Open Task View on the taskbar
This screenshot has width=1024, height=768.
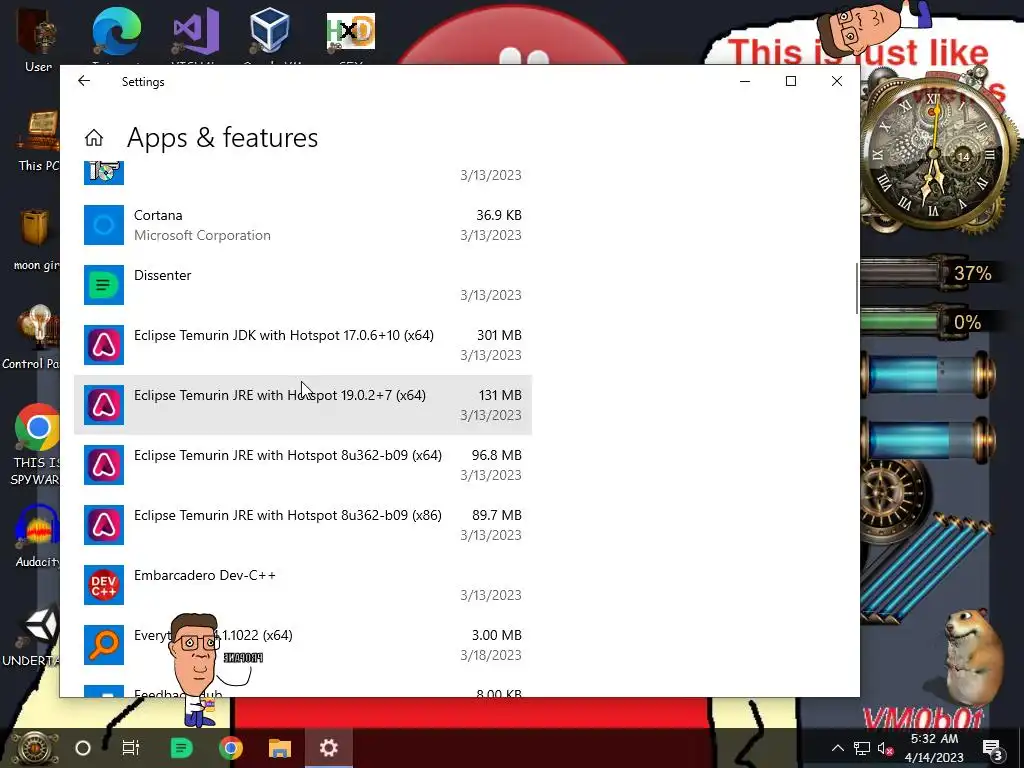[x=131, y=748]
